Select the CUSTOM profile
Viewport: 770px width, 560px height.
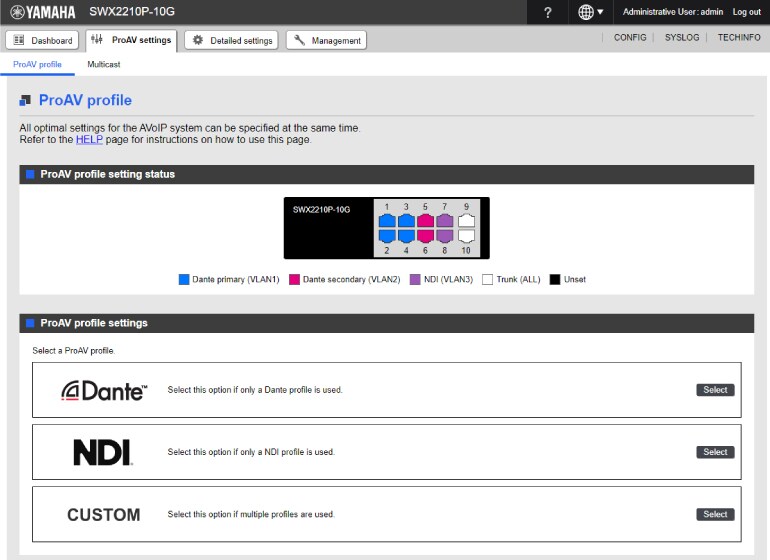click(x=715, y=514)
